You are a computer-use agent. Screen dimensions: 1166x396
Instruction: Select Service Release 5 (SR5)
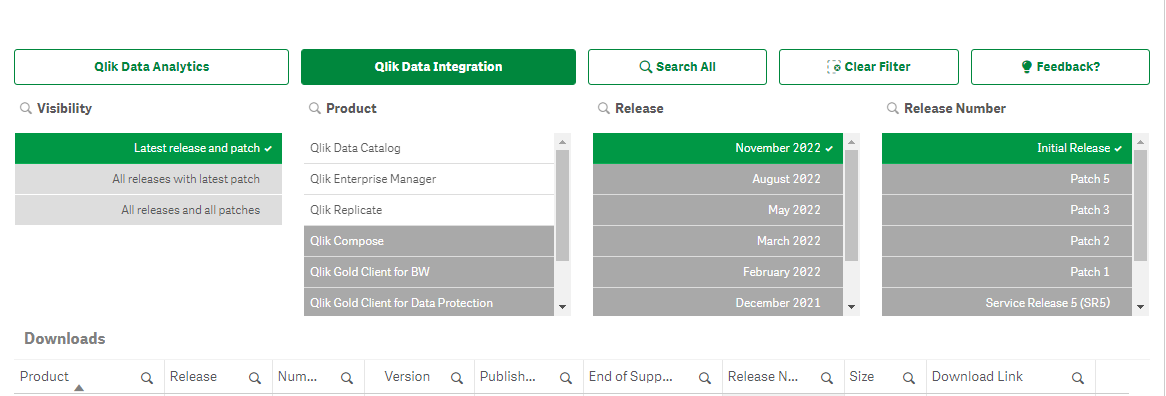(1007, 302)
